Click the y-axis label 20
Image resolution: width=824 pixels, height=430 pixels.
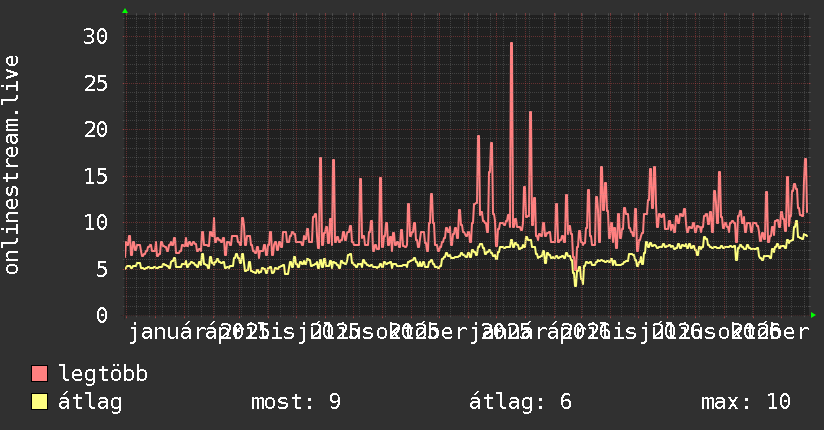click(x=96, y=129)
